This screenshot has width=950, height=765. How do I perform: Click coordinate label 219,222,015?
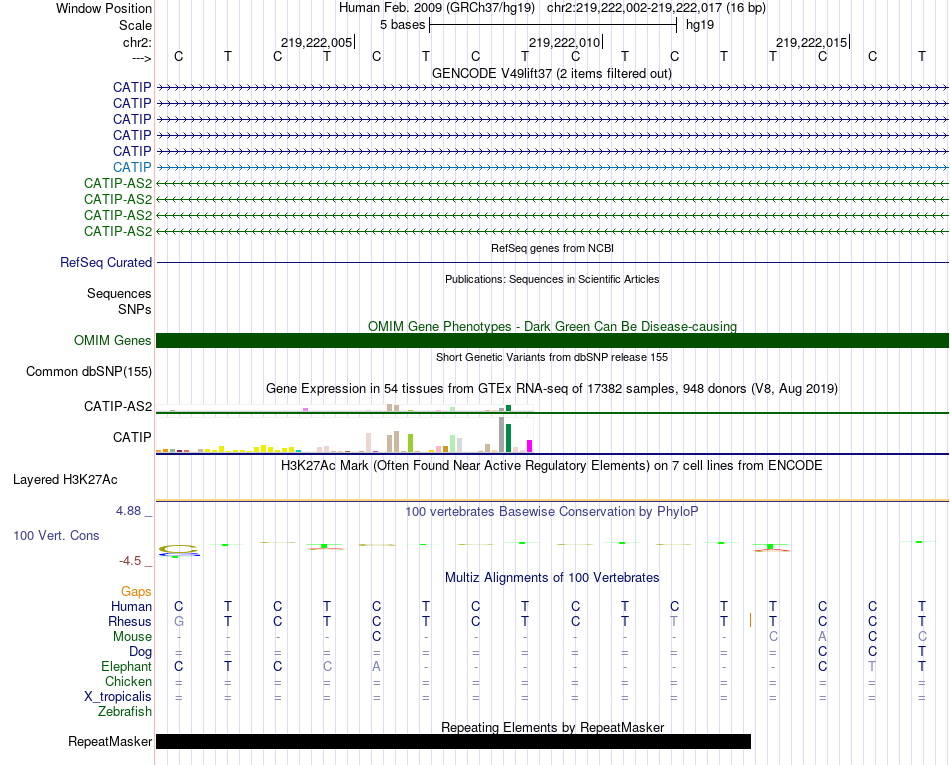click(811, 42)
